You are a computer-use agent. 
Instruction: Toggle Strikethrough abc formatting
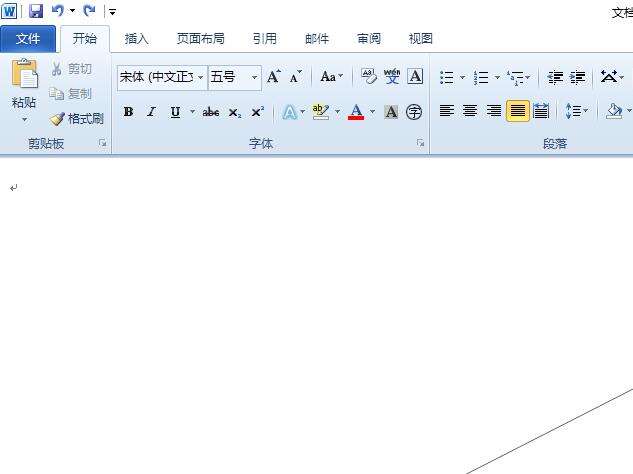tap(211, 112)
